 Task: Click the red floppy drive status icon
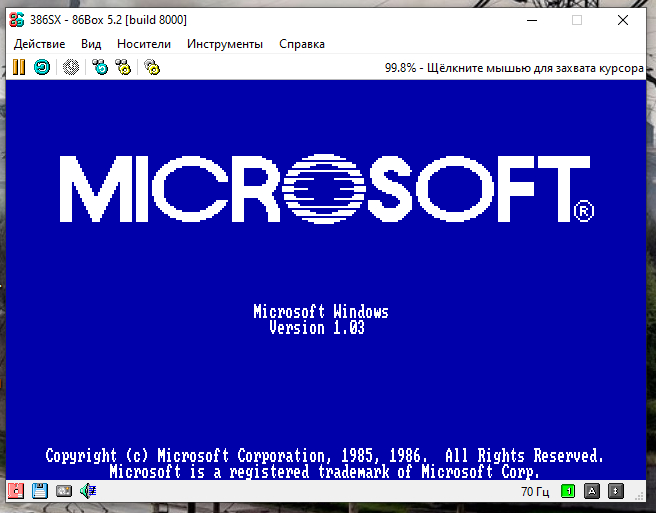pos(16,491)
